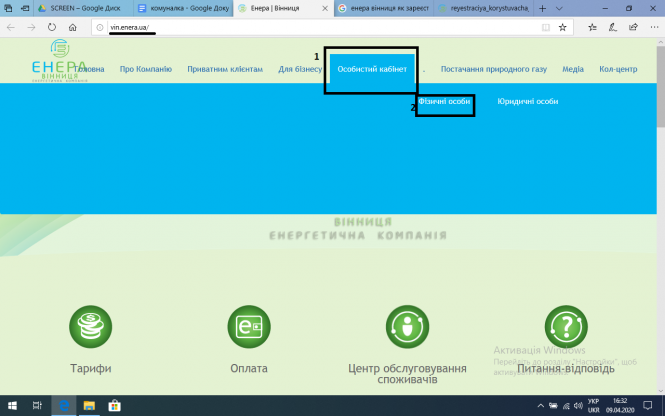The image size is (665, 416).
Task: Open a new browser tab with plus
Action: click(542, 8)
